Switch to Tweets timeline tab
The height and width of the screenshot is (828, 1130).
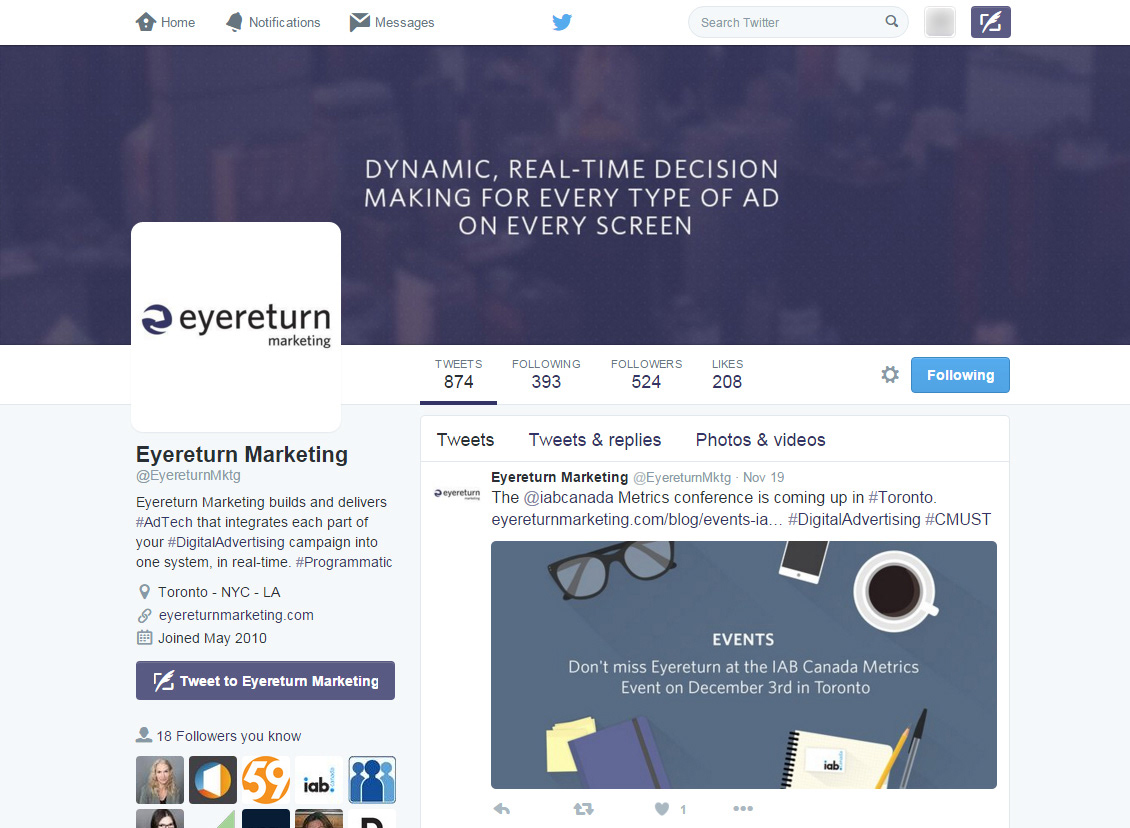pos(466,440)
